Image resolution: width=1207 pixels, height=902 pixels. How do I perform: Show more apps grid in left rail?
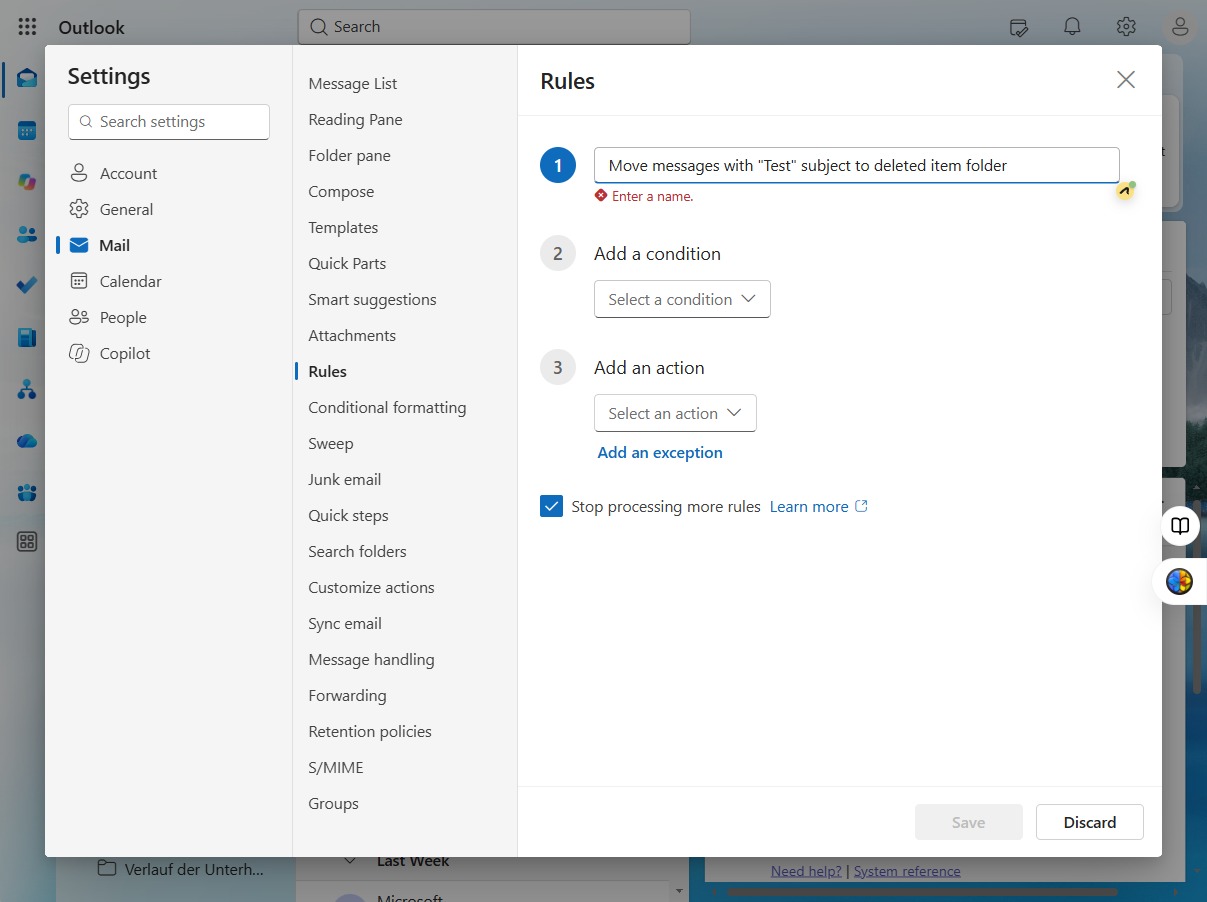tap(27, 542)
